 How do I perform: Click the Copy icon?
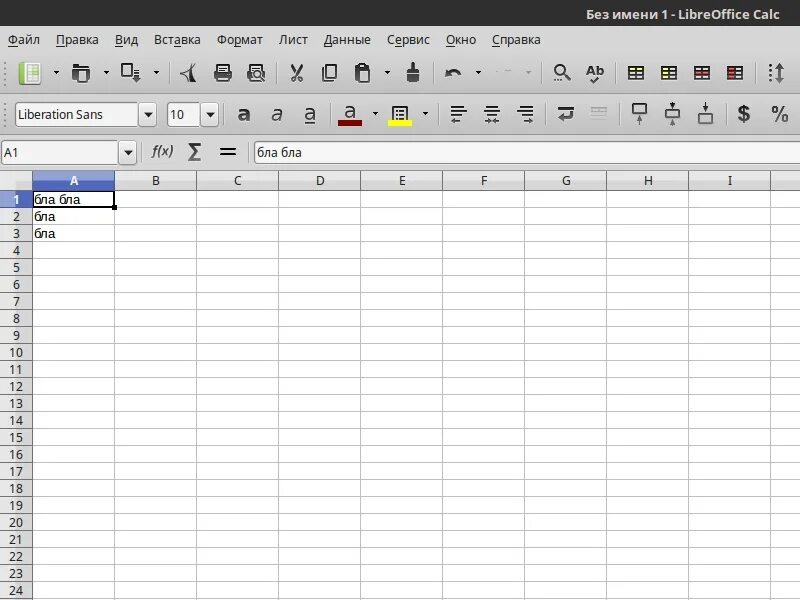click(329, 73)
